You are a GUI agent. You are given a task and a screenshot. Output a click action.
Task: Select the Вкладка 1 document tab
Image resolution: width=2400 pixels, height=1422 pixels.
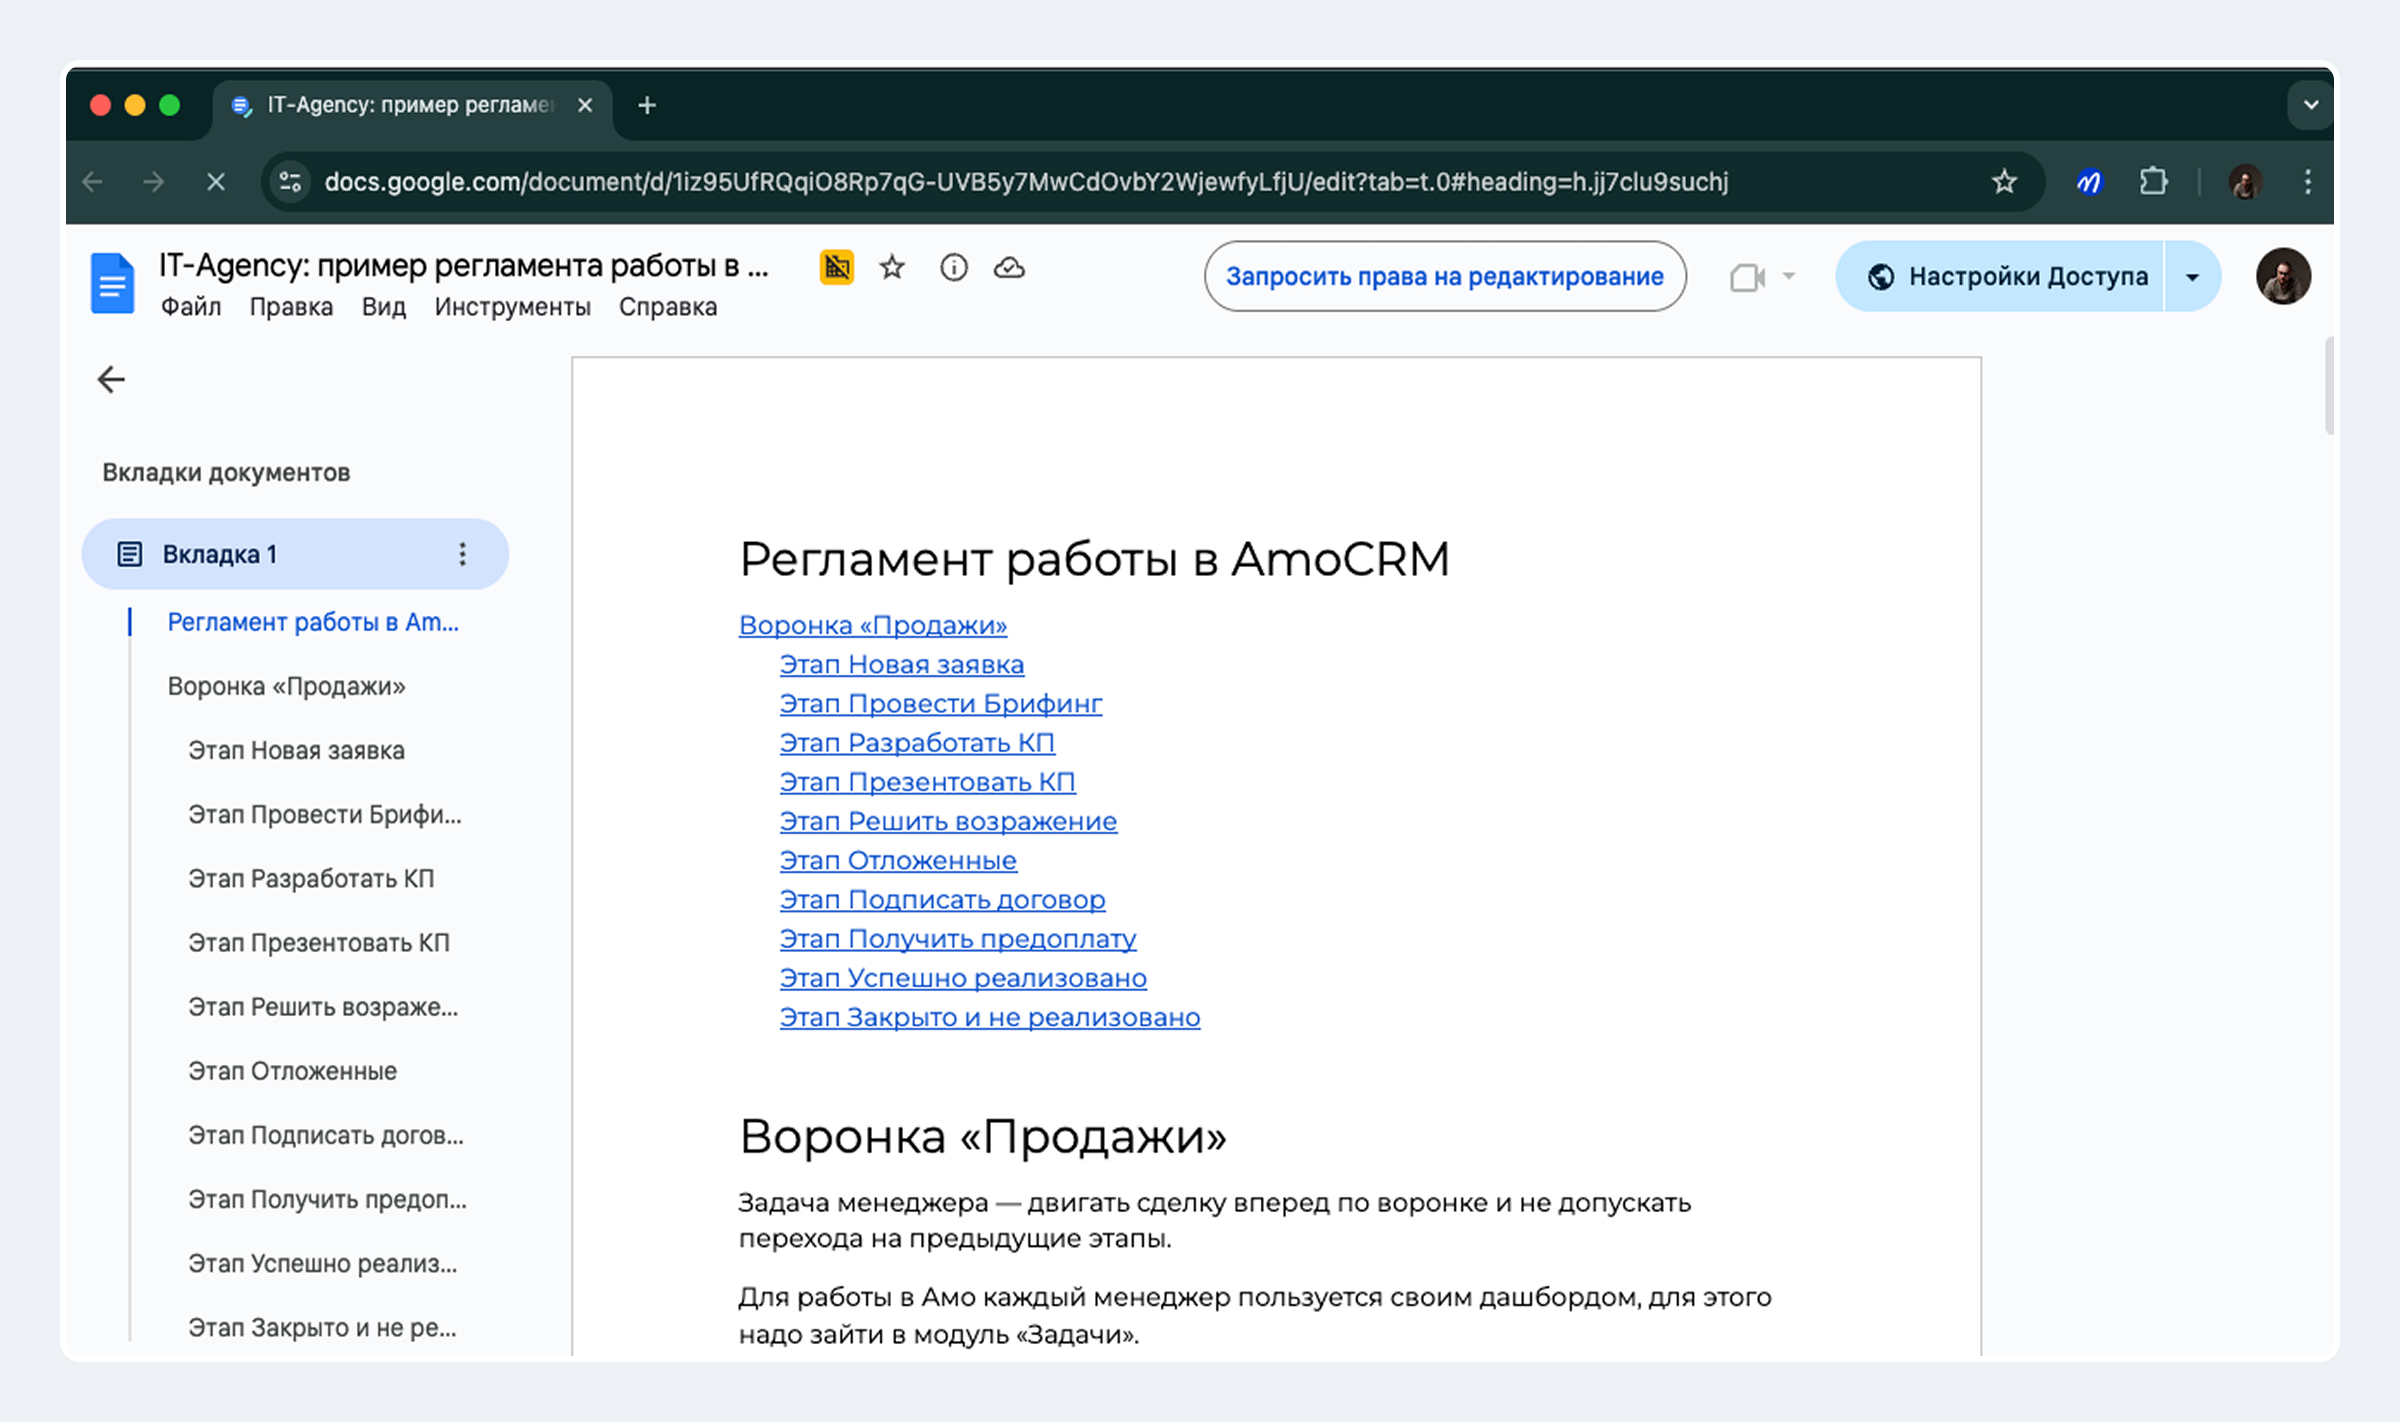(x=295, y=554)
